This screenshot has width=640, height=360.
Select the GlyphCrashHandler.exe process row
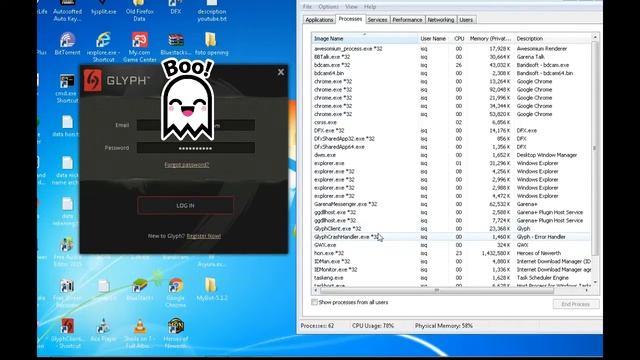(x=451, y=237)
